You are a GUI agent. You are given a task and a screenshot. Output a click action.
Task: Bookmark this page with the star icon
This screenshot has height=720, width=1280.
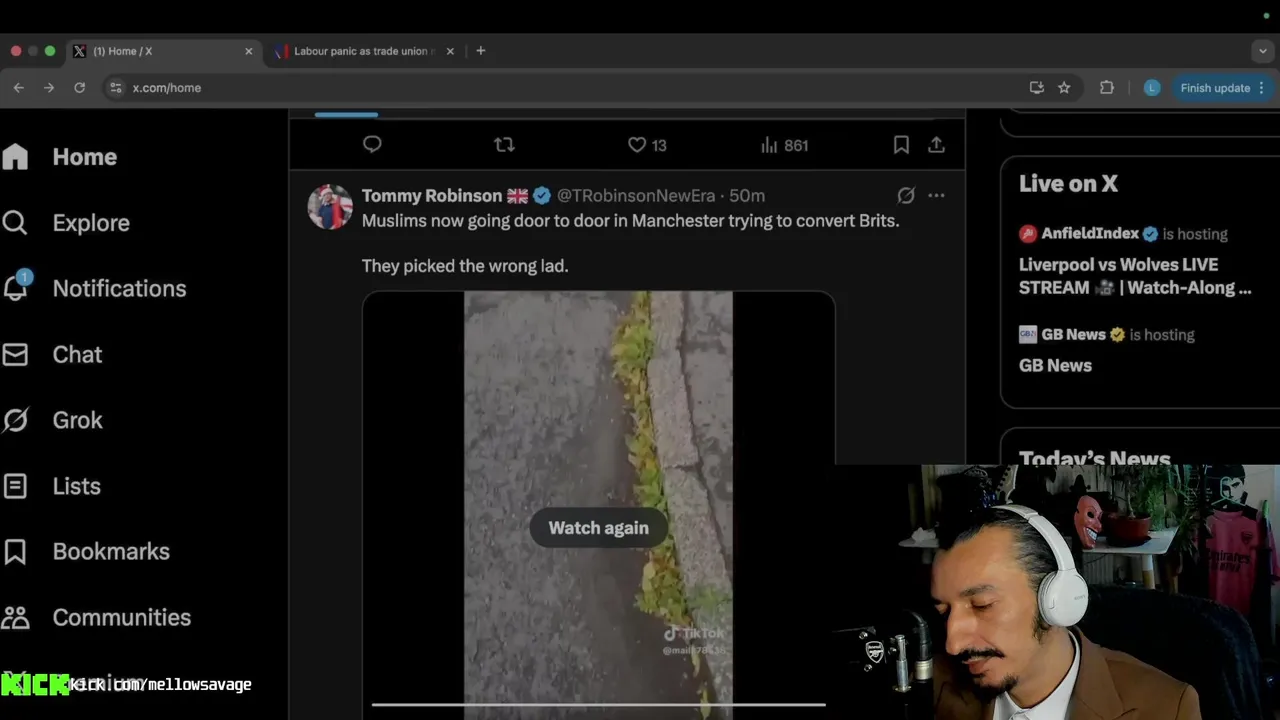click(1064, 88)
